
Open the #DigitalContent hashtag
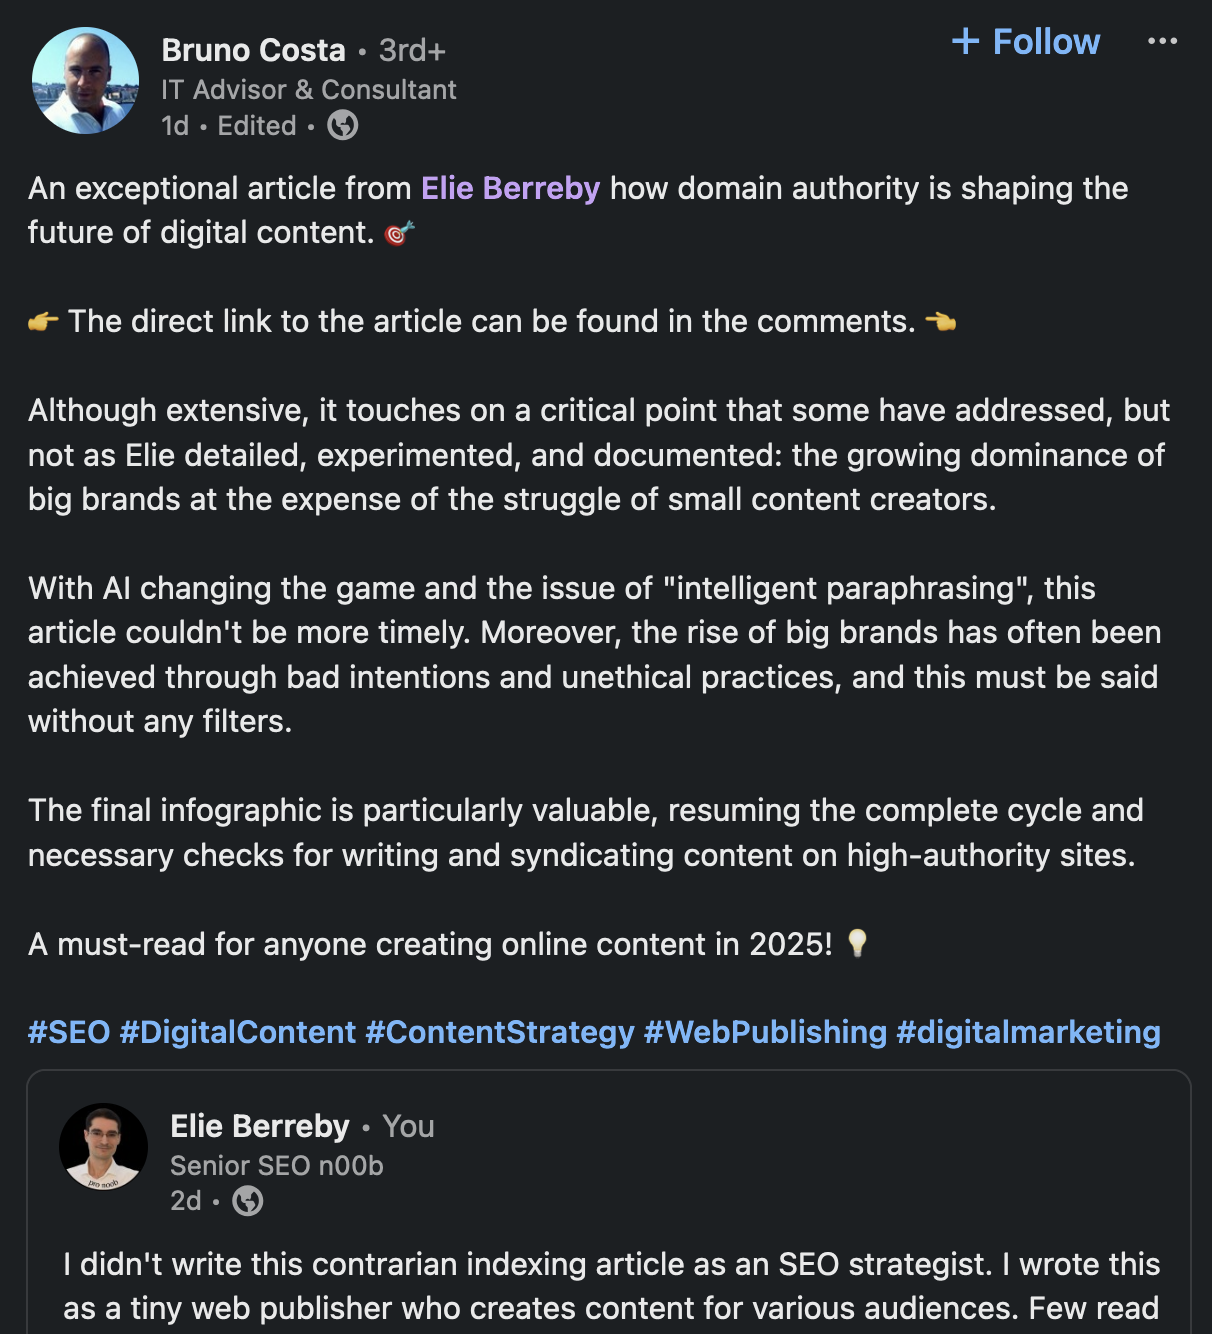pyautogui.click(x=238, y=1032)
